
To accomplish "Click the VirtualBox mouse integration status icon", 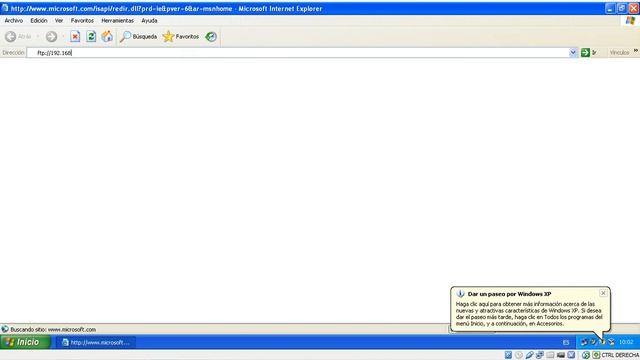I will coord(586,355).
